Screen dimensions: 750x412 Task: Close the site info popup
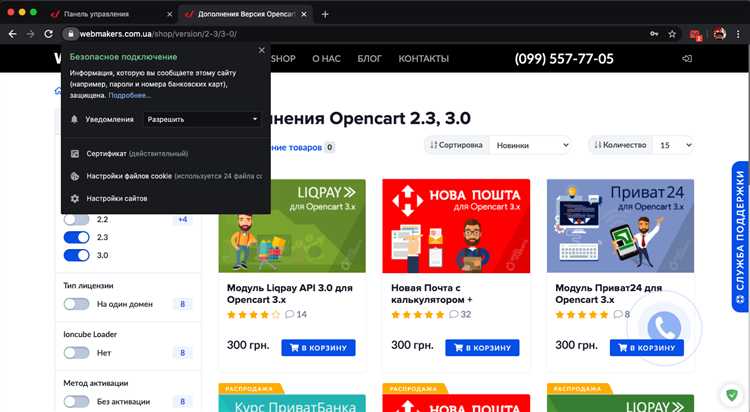(x=262, y=50)
